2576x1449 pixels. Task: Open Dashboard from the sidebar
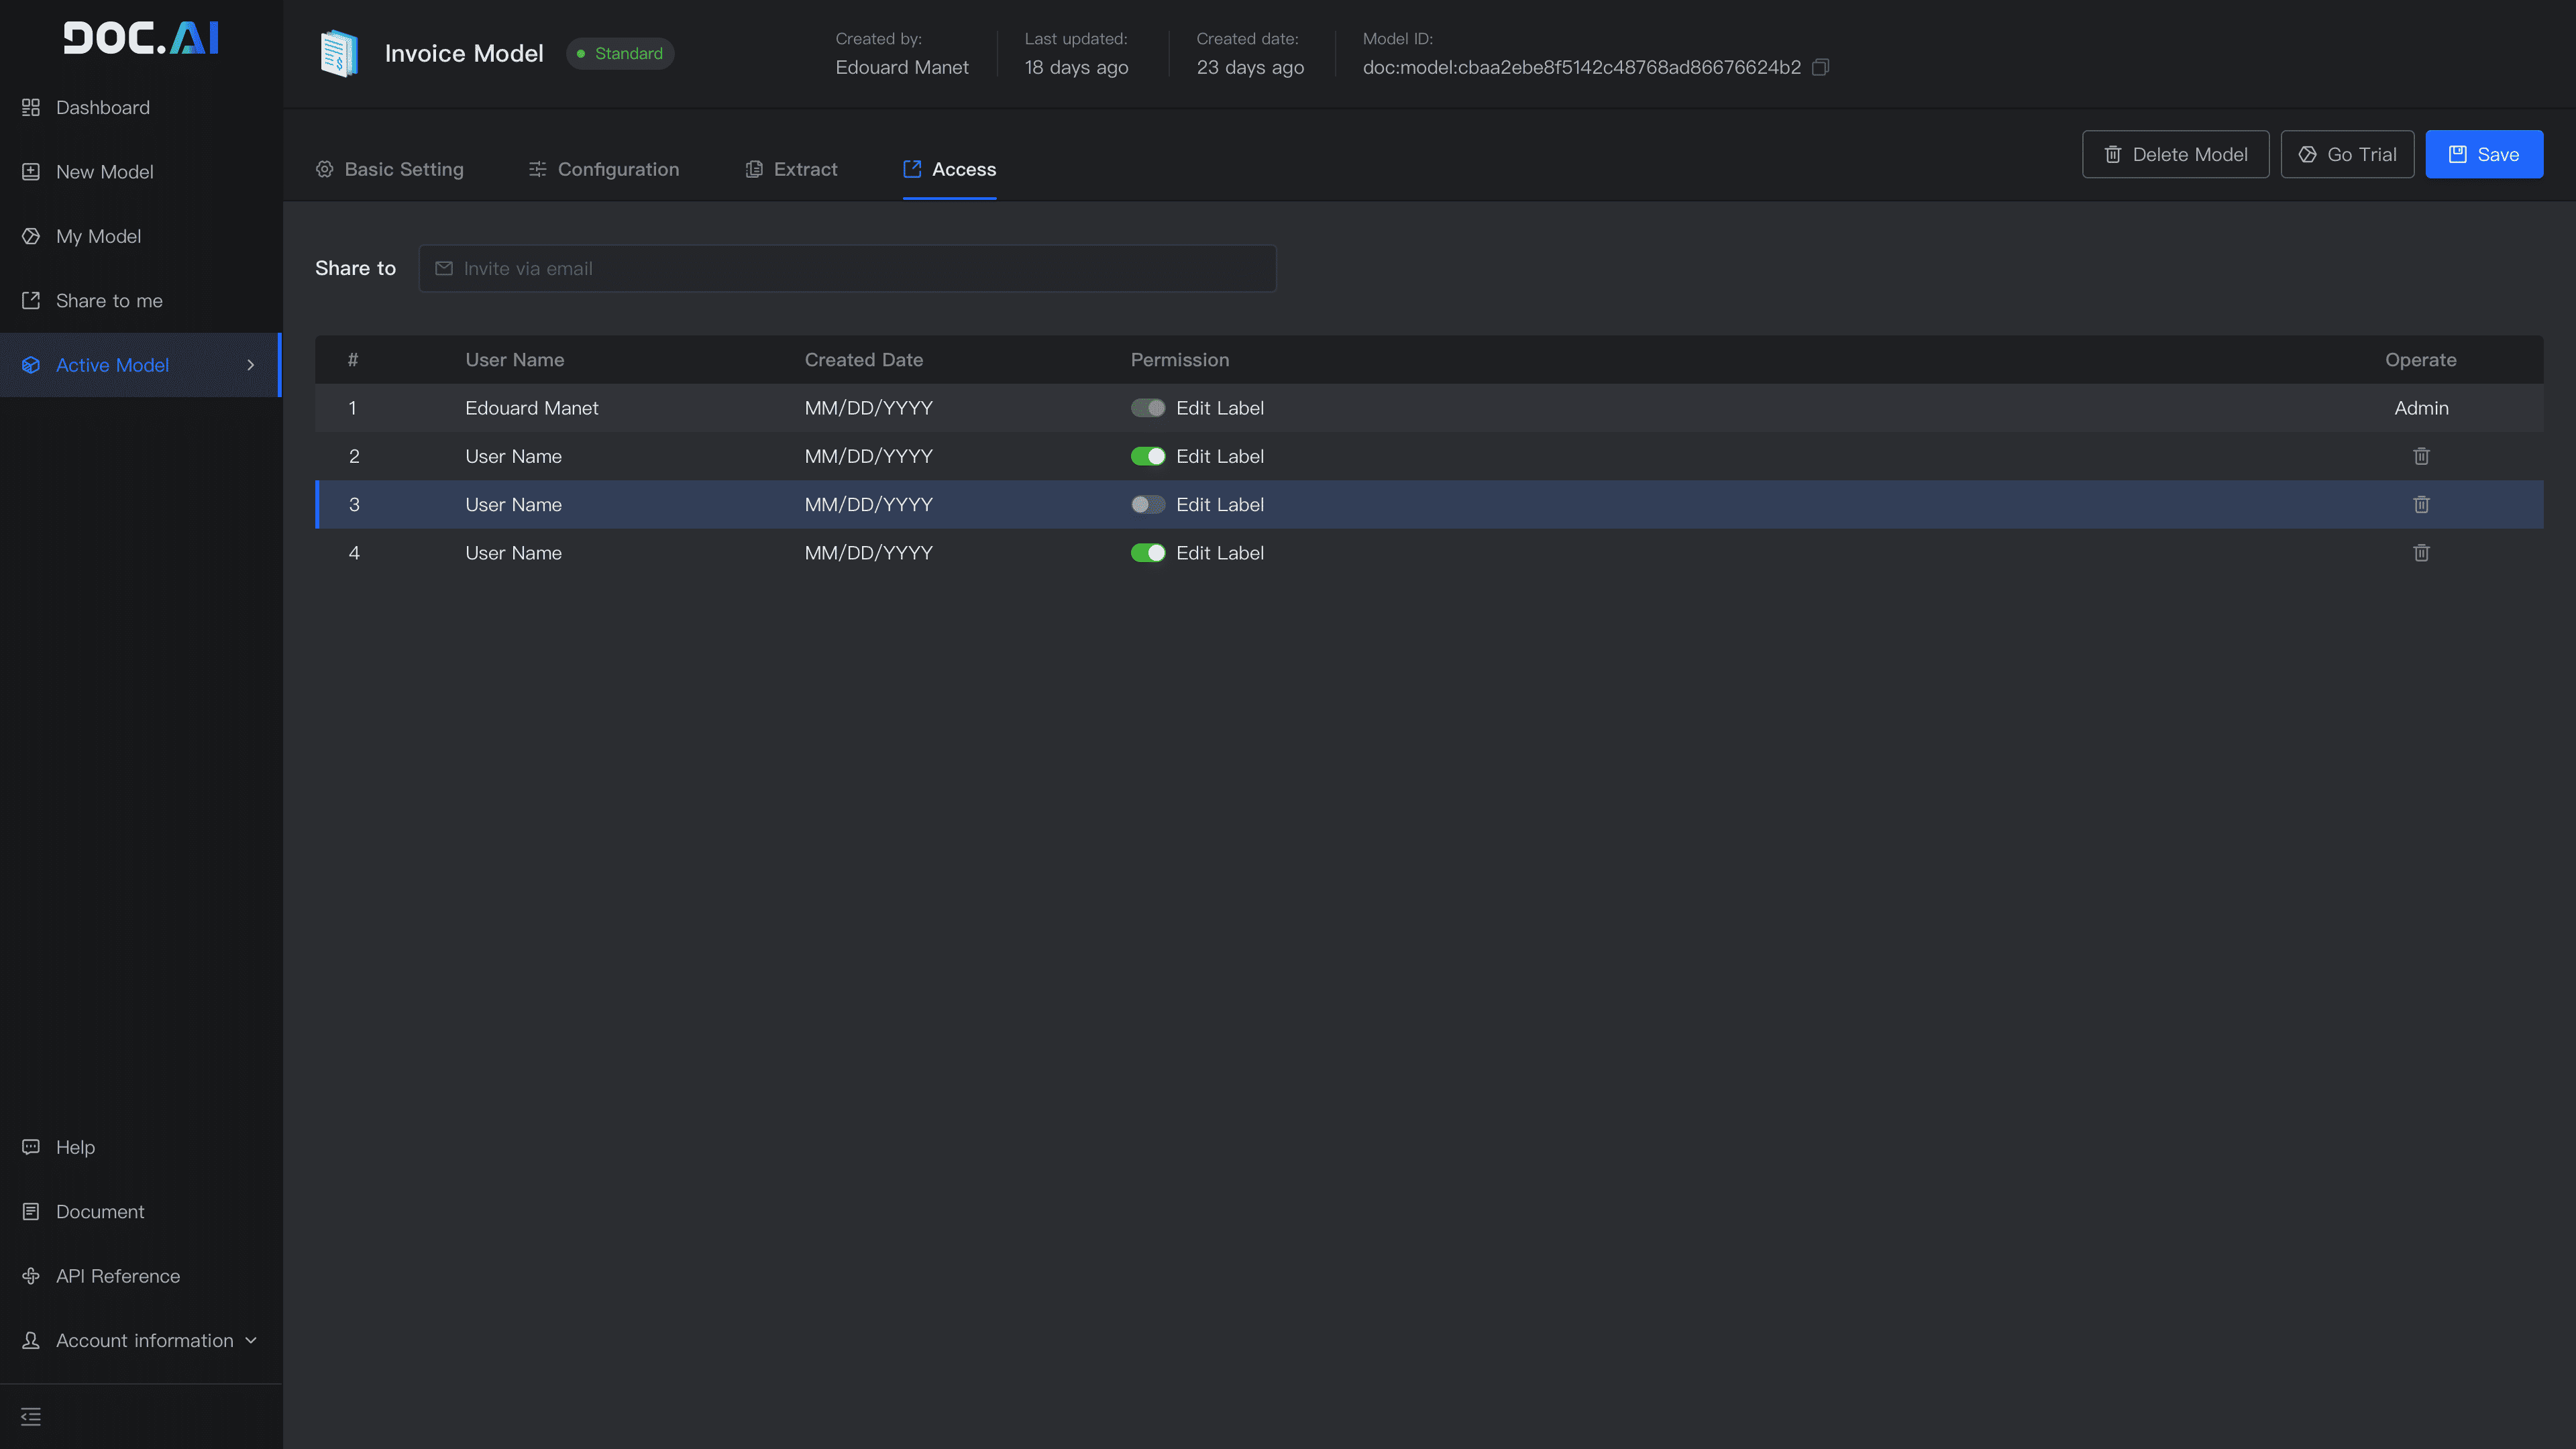[102, 107]
